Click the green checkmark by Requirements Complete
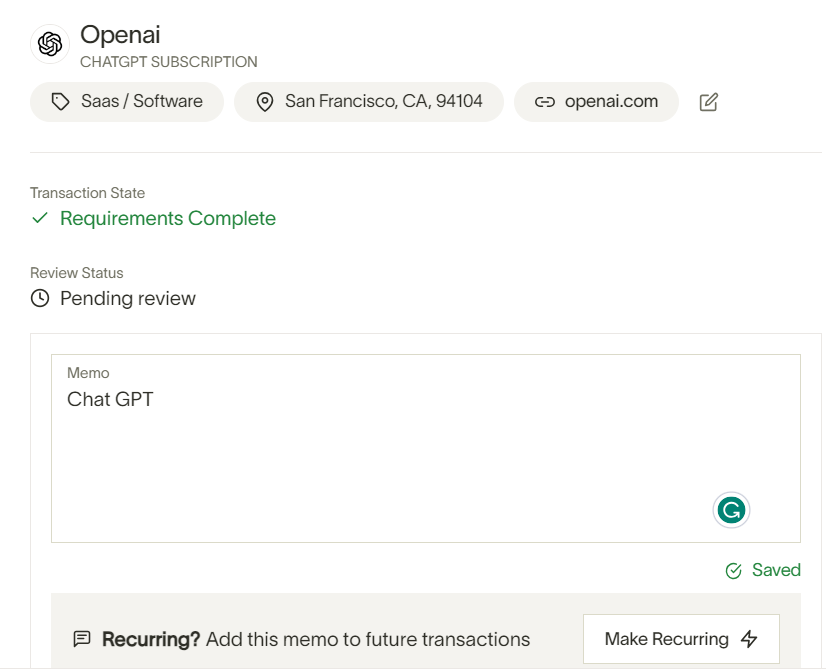This screenshot has height=672, width=826. click(40, 218)
